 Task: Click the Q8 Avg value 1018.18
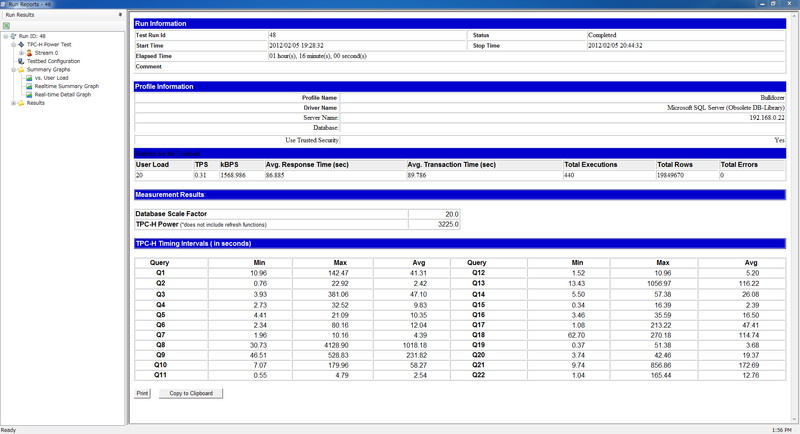coord(415,345)
